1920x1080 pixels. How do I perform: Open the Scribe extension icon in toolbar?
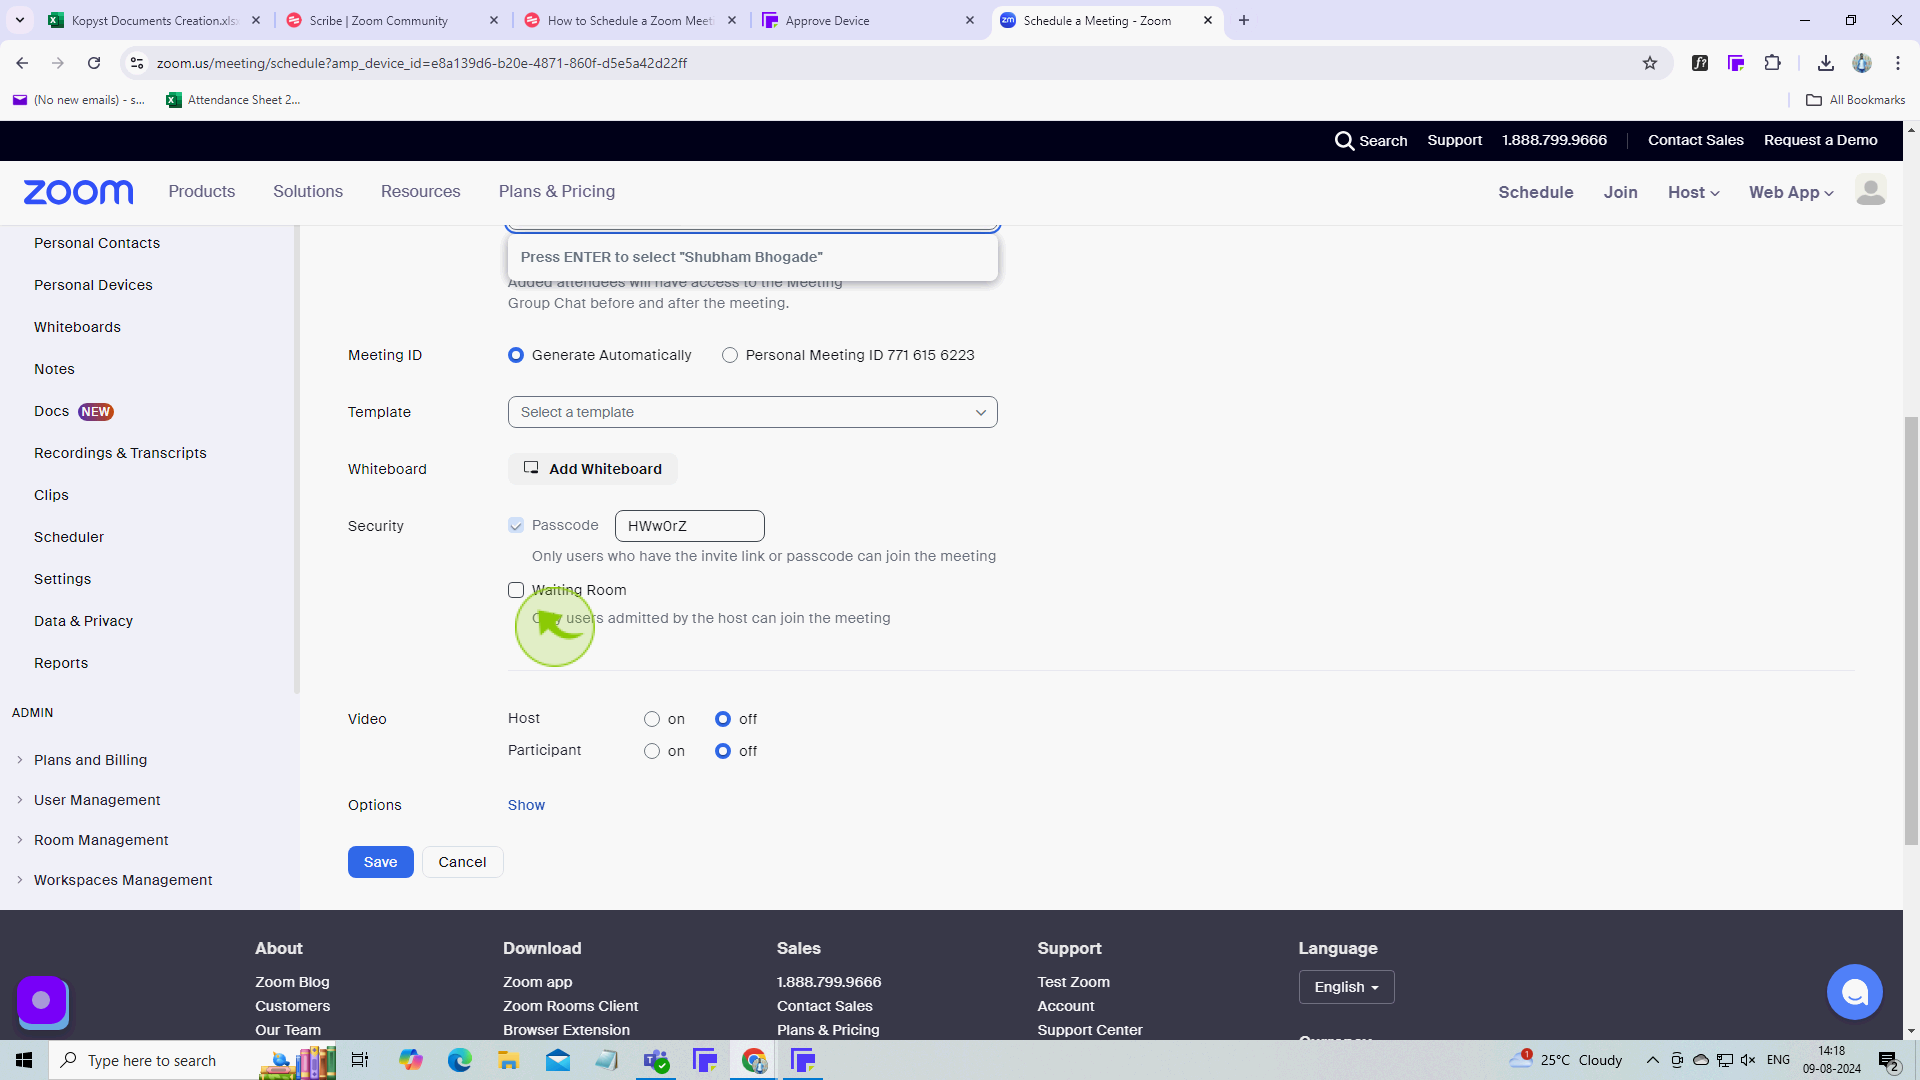point(1736,63)
